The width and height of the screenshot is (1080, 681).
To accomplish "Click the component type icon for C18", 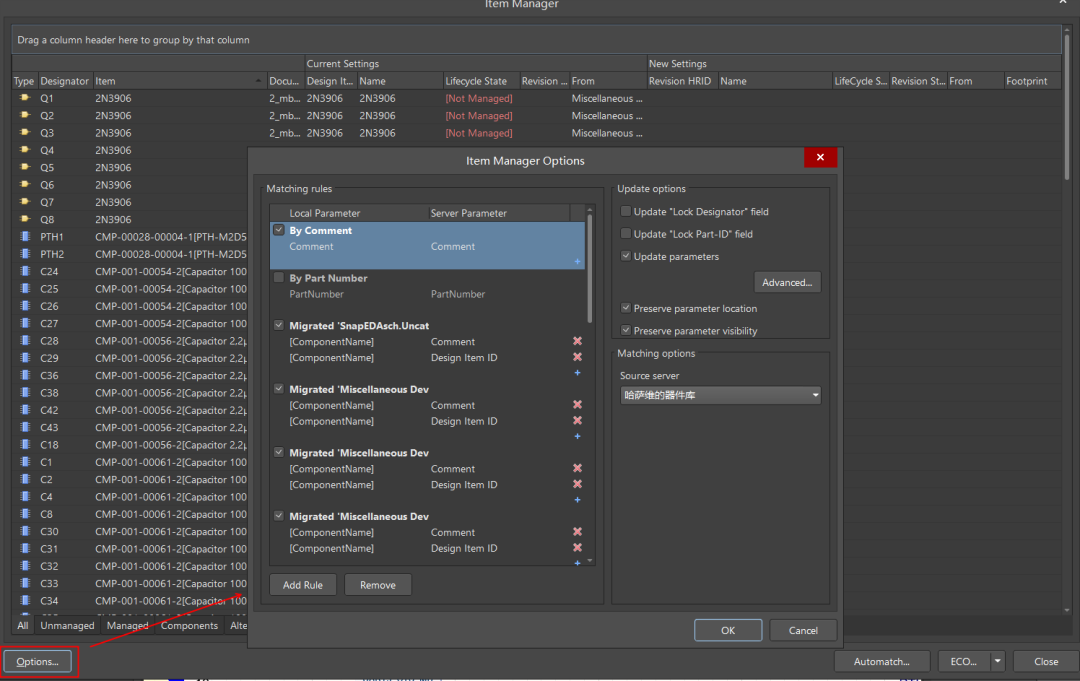I will 25,444.
